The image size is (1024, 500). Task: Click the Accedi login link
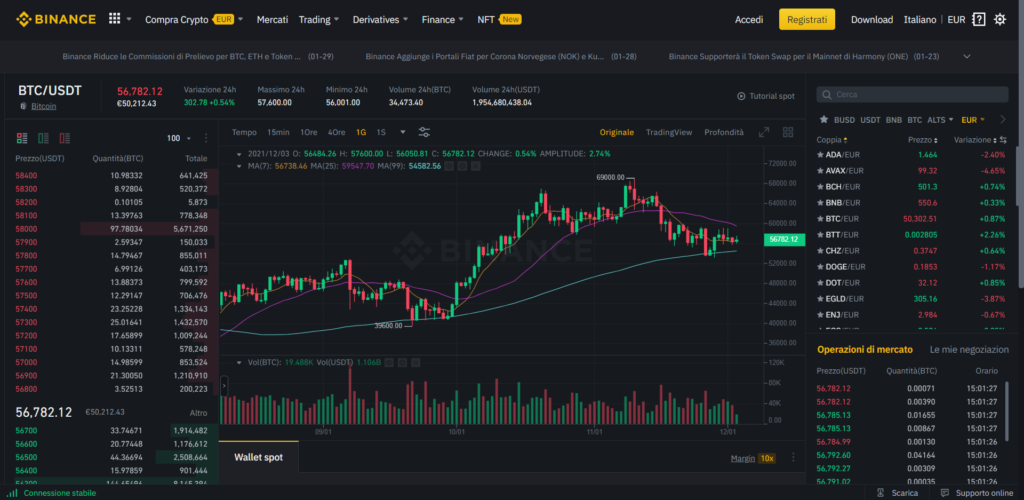748,20
